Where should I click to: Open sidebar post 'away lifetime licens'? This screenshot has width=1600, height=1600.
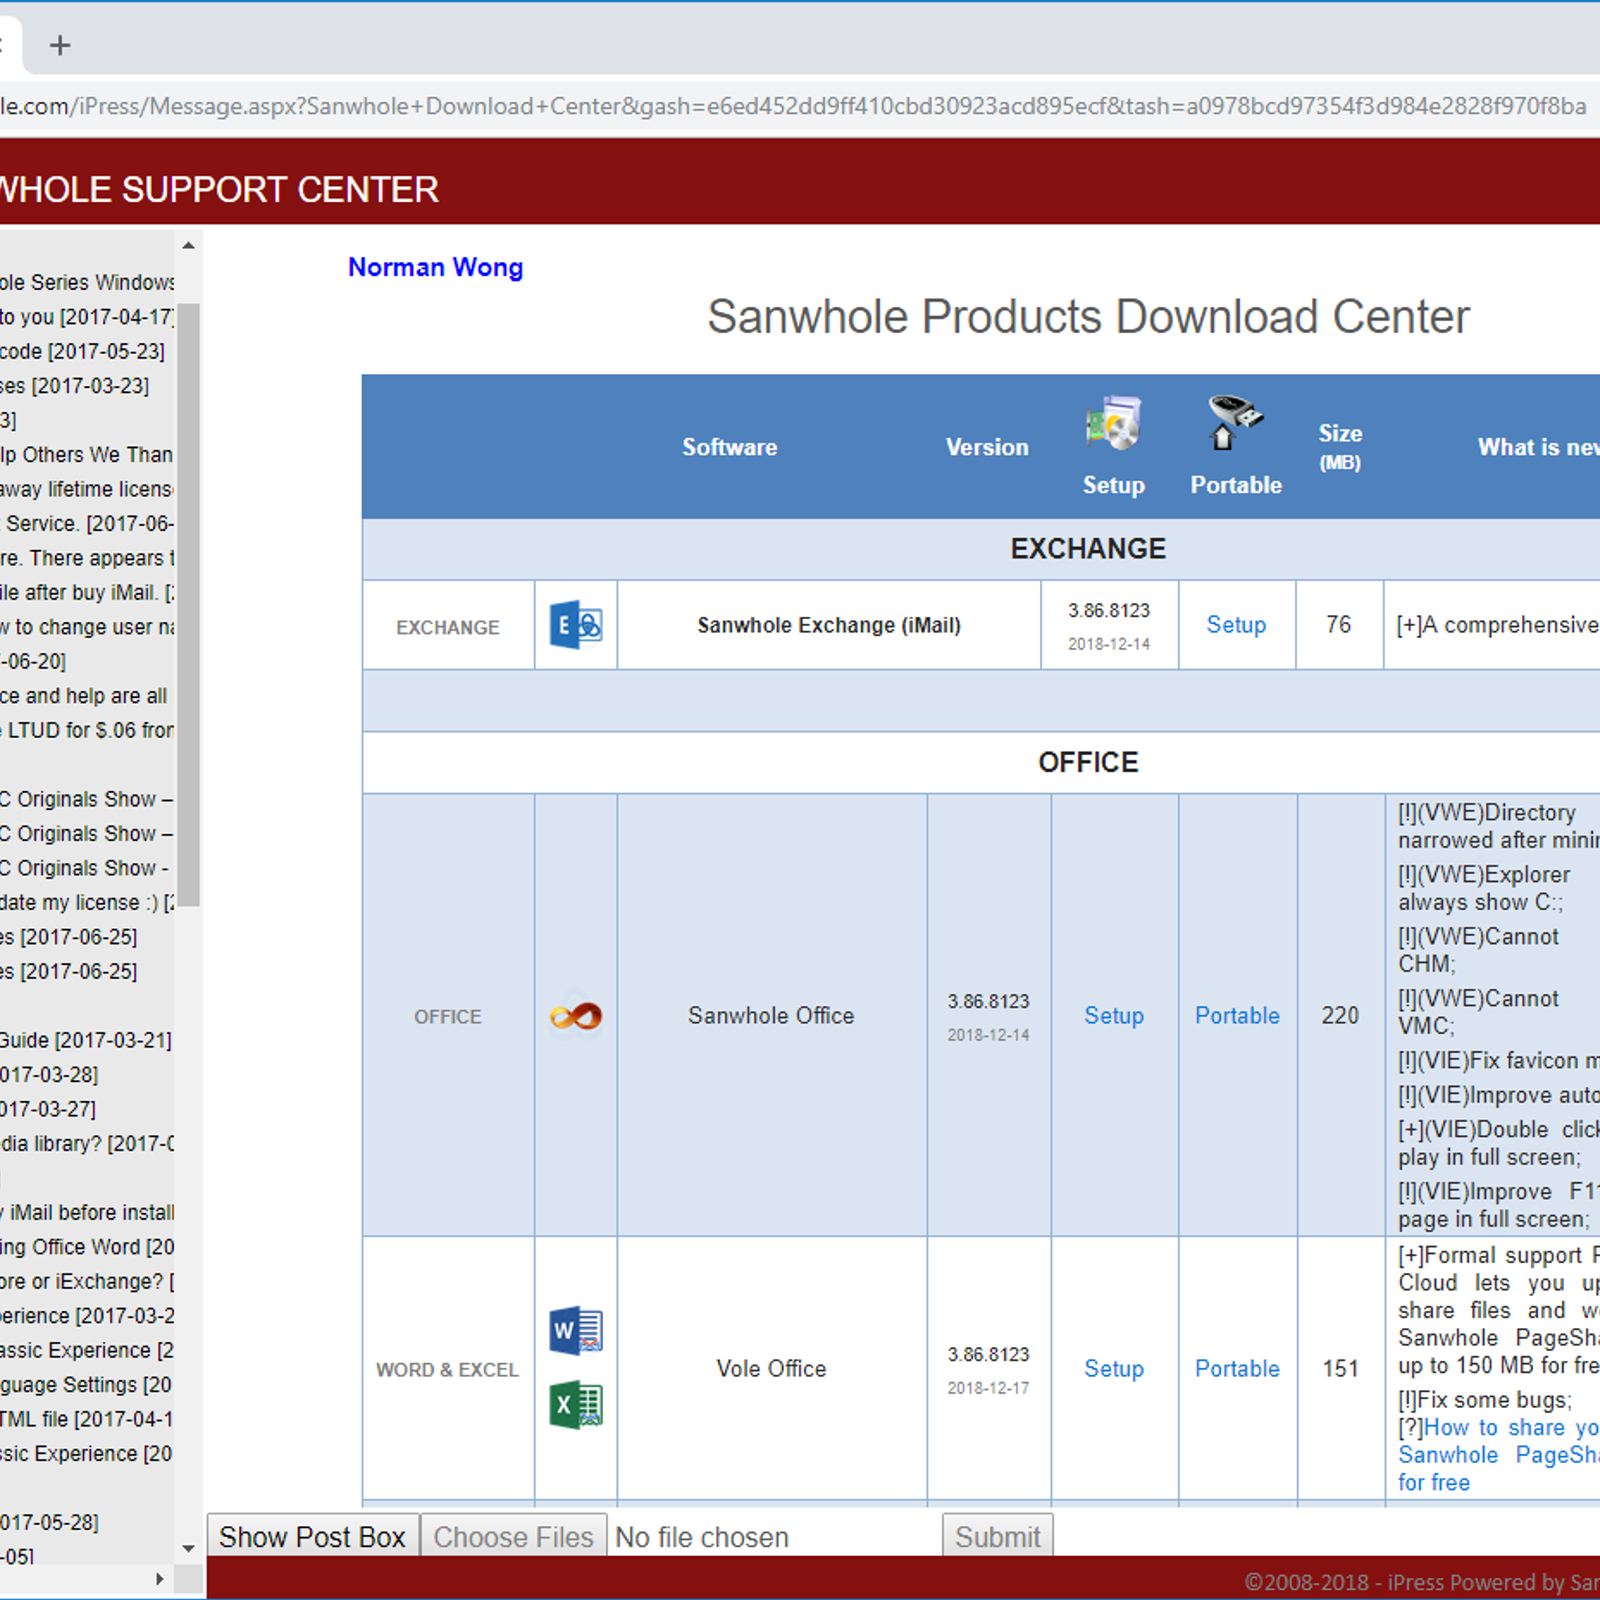pyautogui.click(x=87, y=489)
